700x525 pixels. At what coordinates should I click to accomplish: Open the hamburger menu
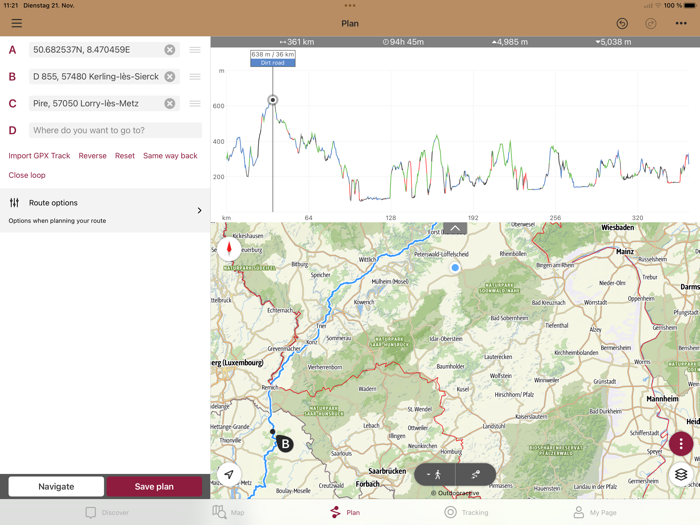coord(17,23)
